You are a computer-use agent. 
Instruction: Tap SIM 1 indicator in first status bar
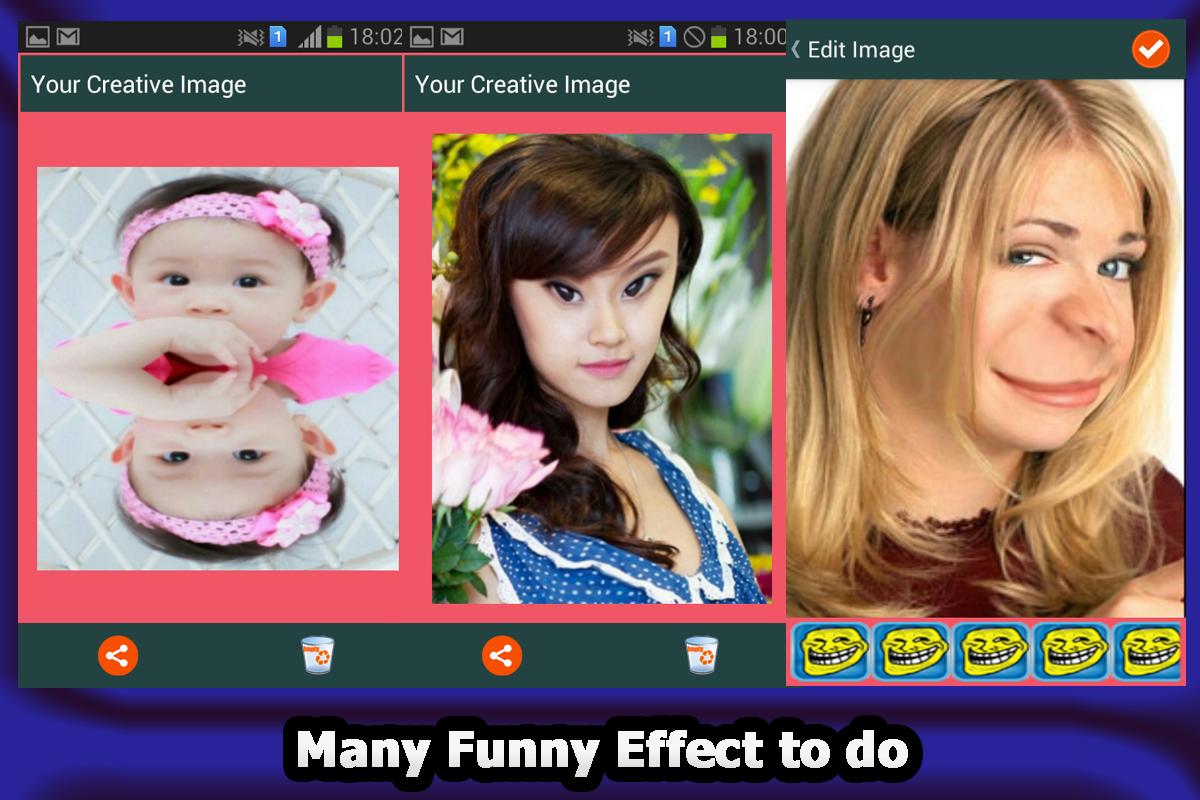[279, 37]
